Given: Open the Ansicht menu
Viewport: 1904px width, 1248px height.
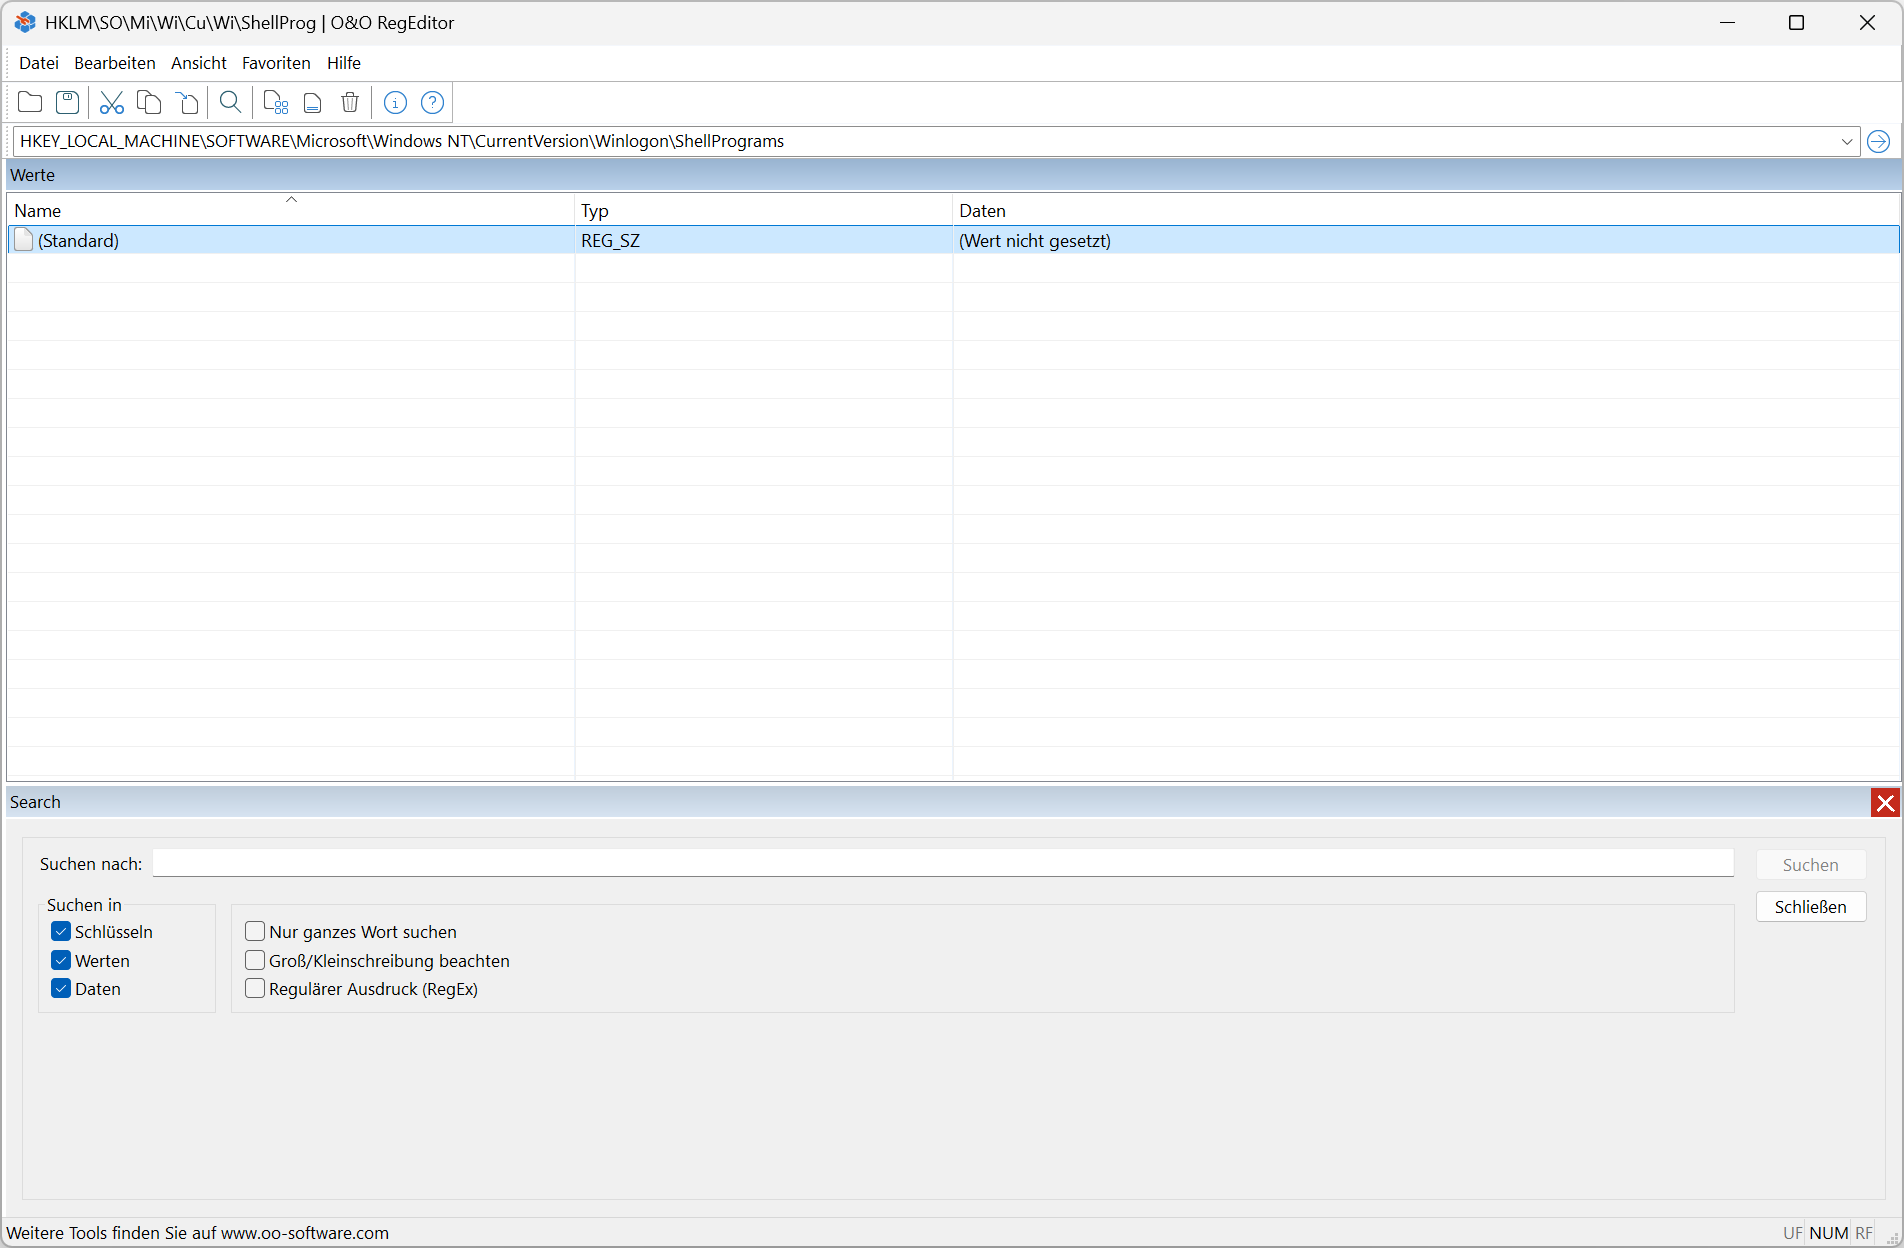Looking at the screenshot, I should (x=199, y=63).
